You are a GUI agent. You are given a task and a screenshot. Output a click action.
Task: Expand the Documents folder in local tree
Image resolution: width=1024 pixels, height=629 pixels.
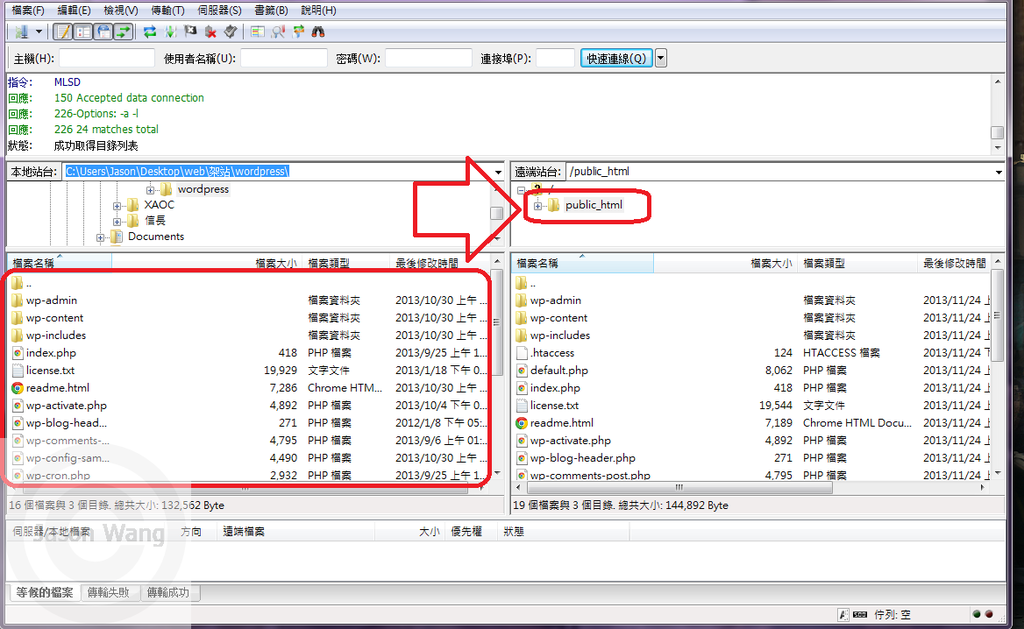[x=100, y=237]
